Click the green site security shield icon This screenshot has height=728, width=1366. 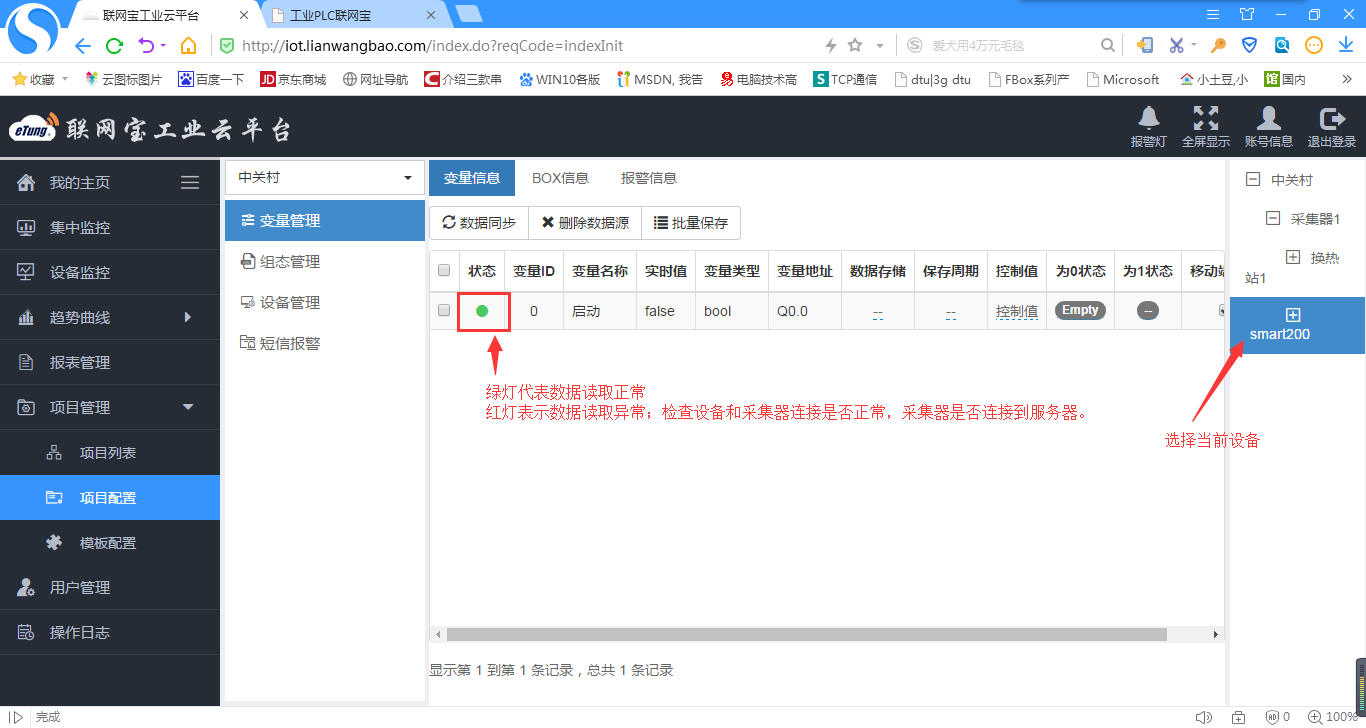227,45
